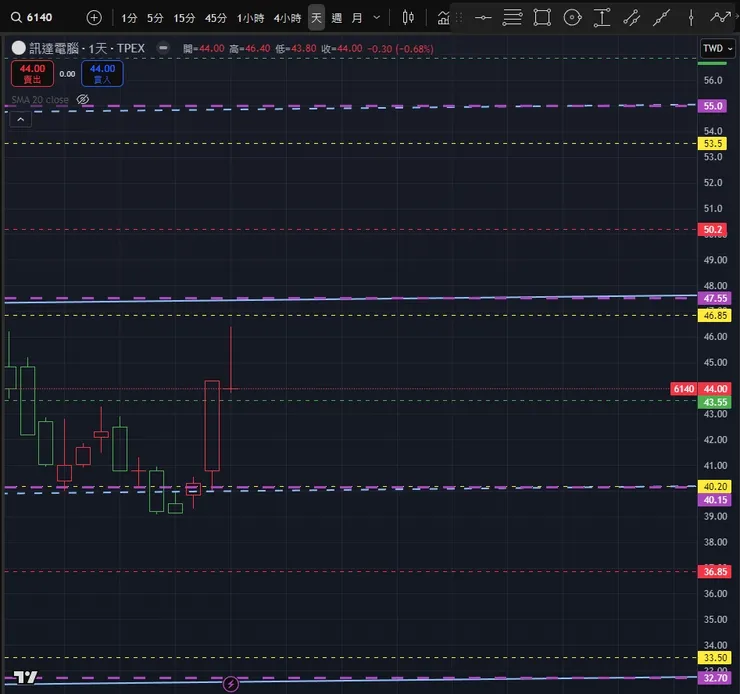
Task: Grab the drawing toolbar drag handle
Action: (459, 18)
